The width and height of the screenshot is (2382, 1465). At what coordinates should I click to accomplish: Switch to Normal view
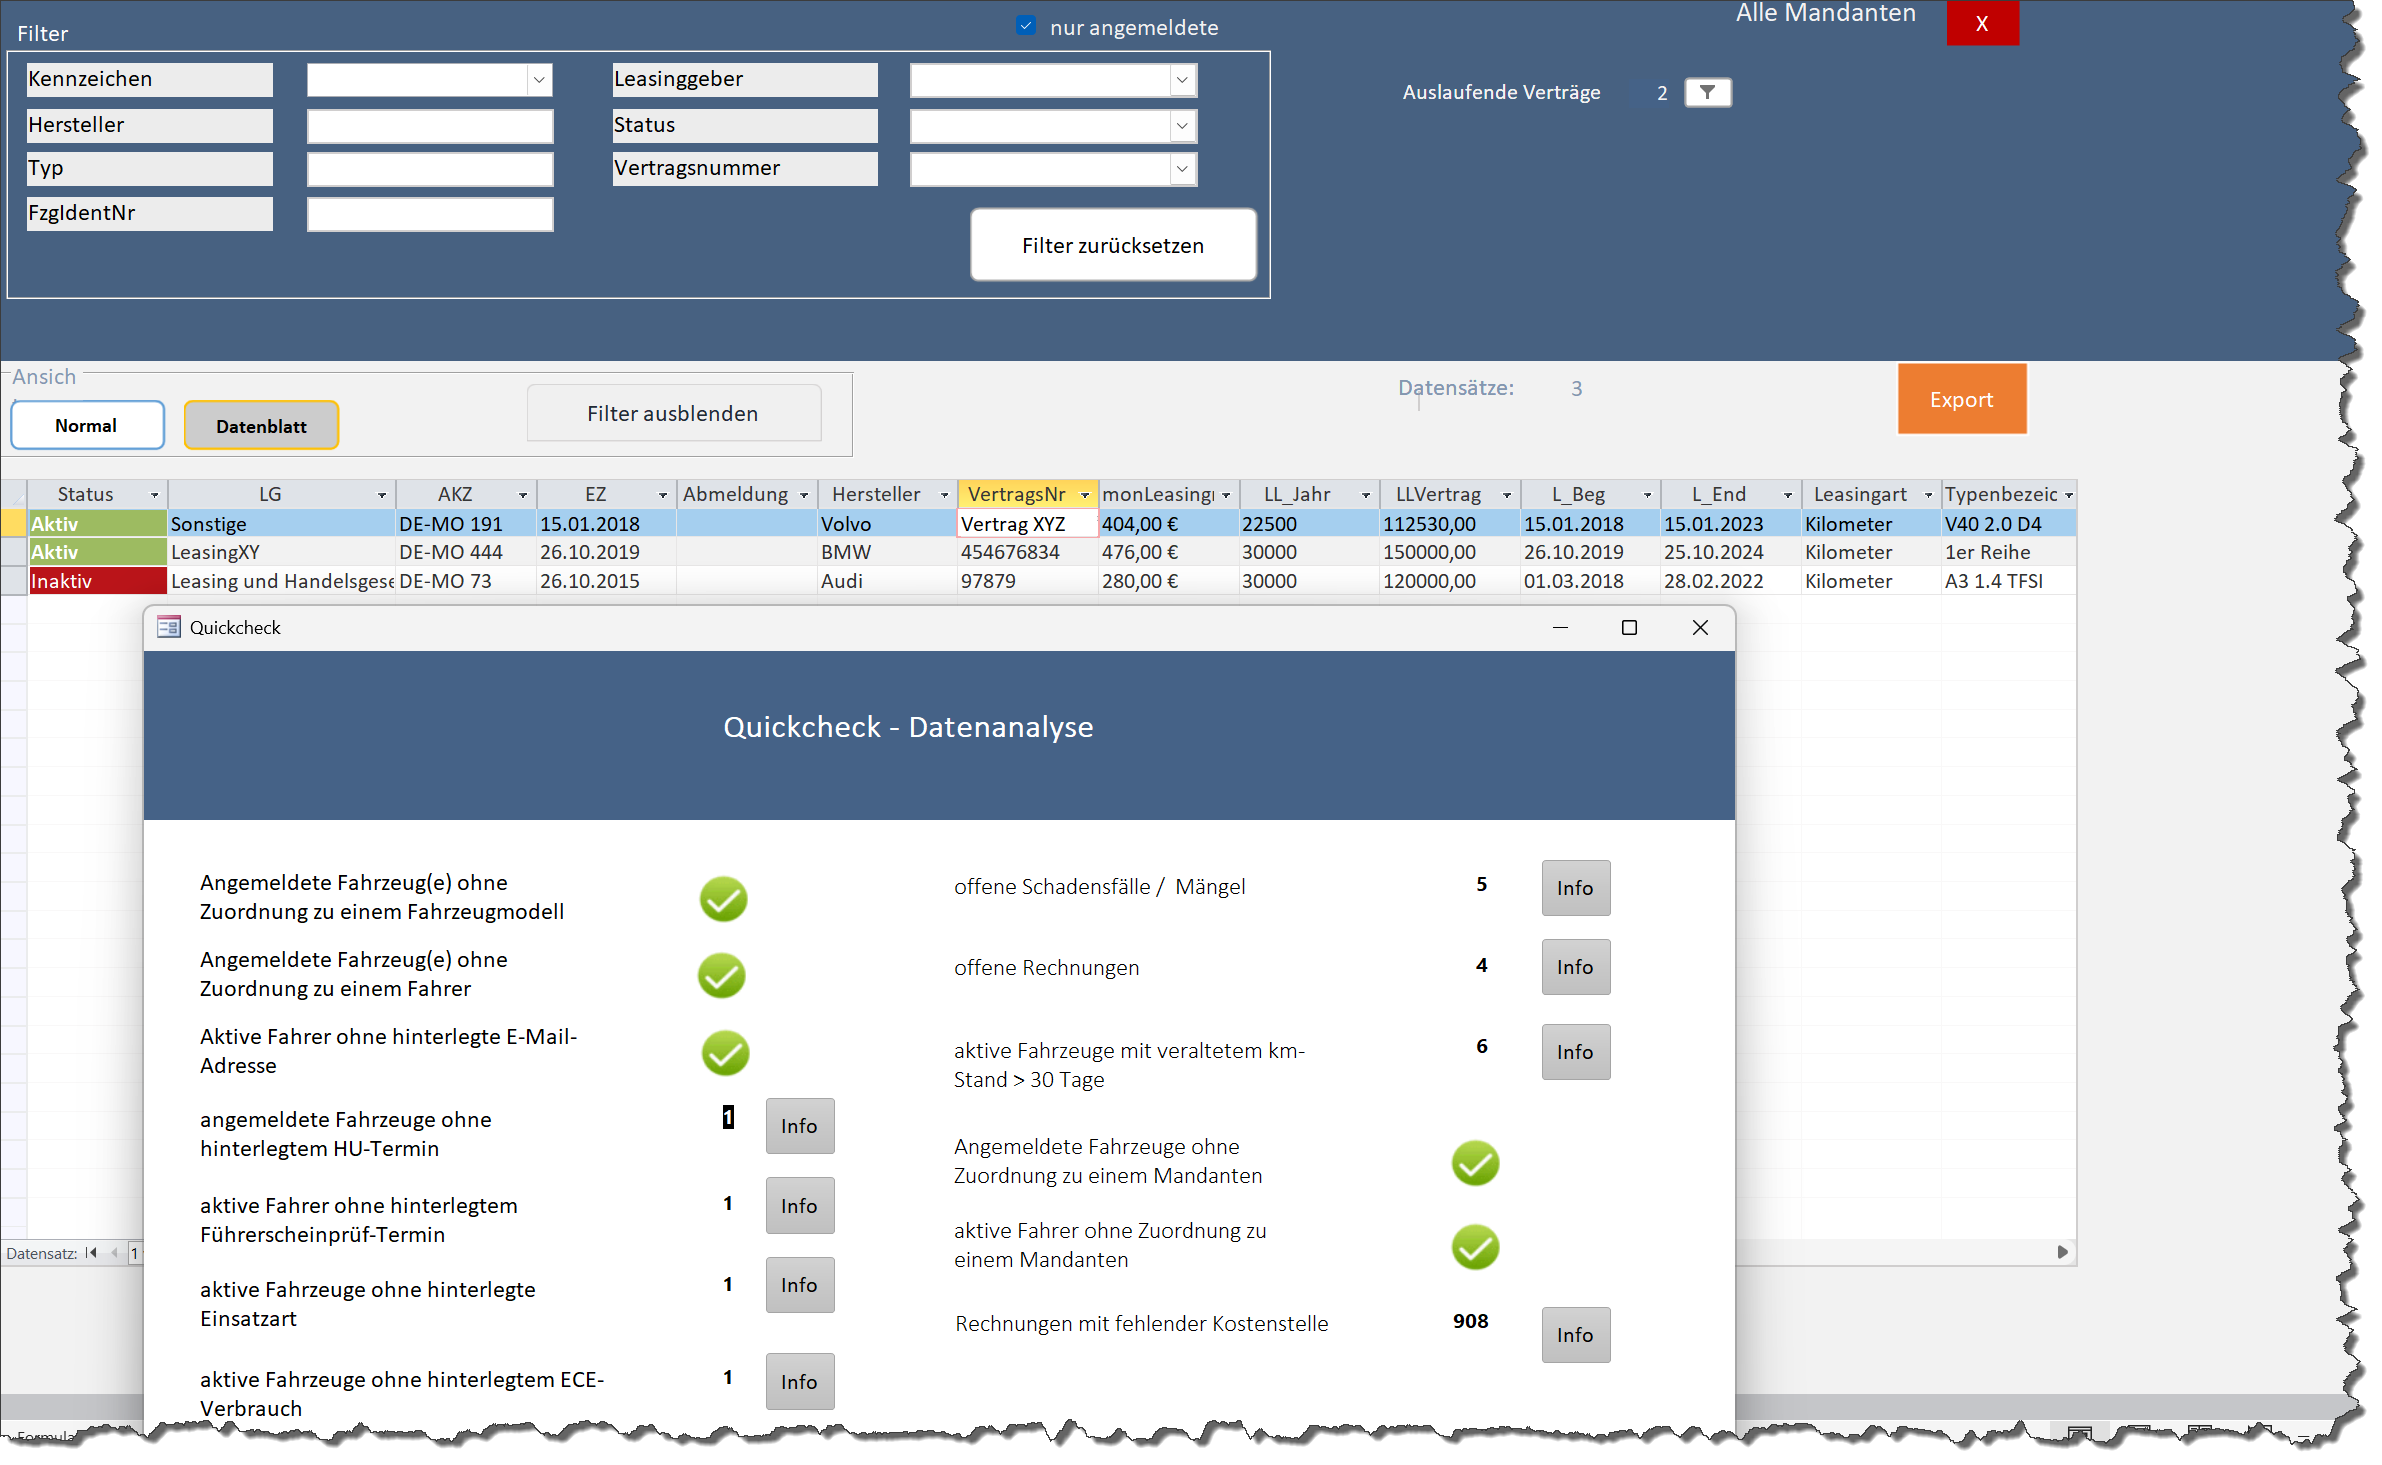87,426
